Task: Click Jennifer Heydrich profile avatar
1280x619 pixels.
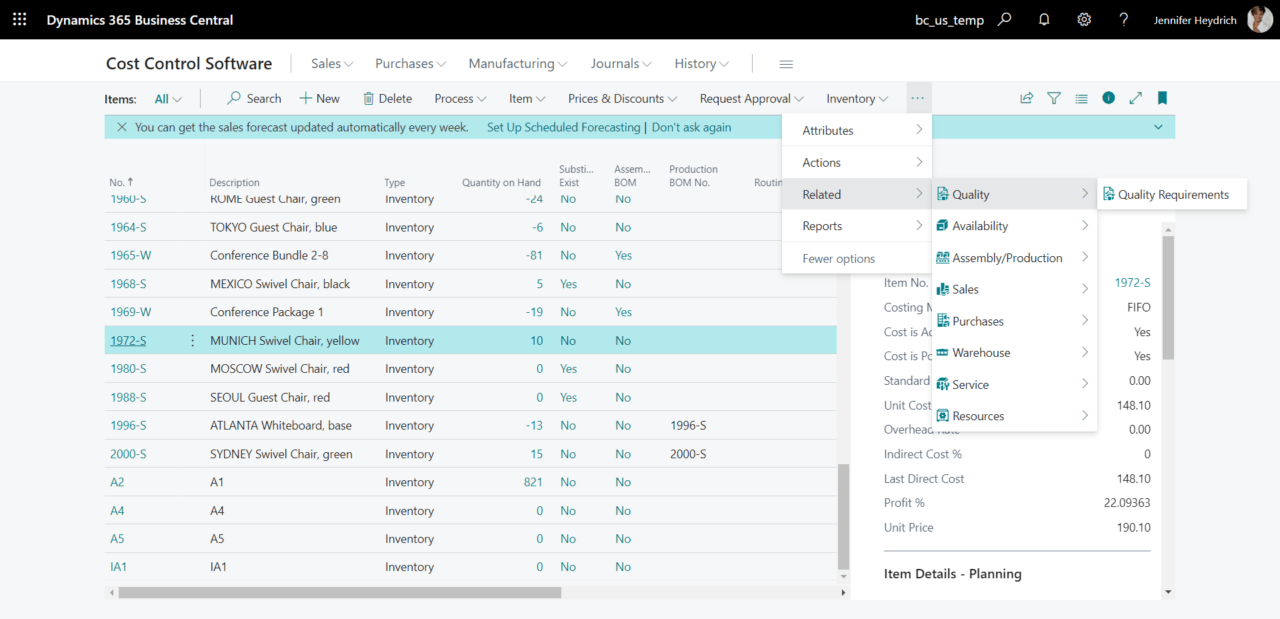Action: (1260, 20)
